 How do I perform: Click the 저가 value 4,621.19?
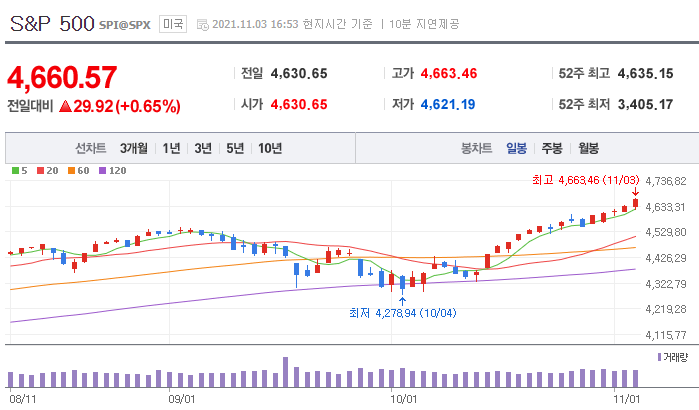(448, 105)
